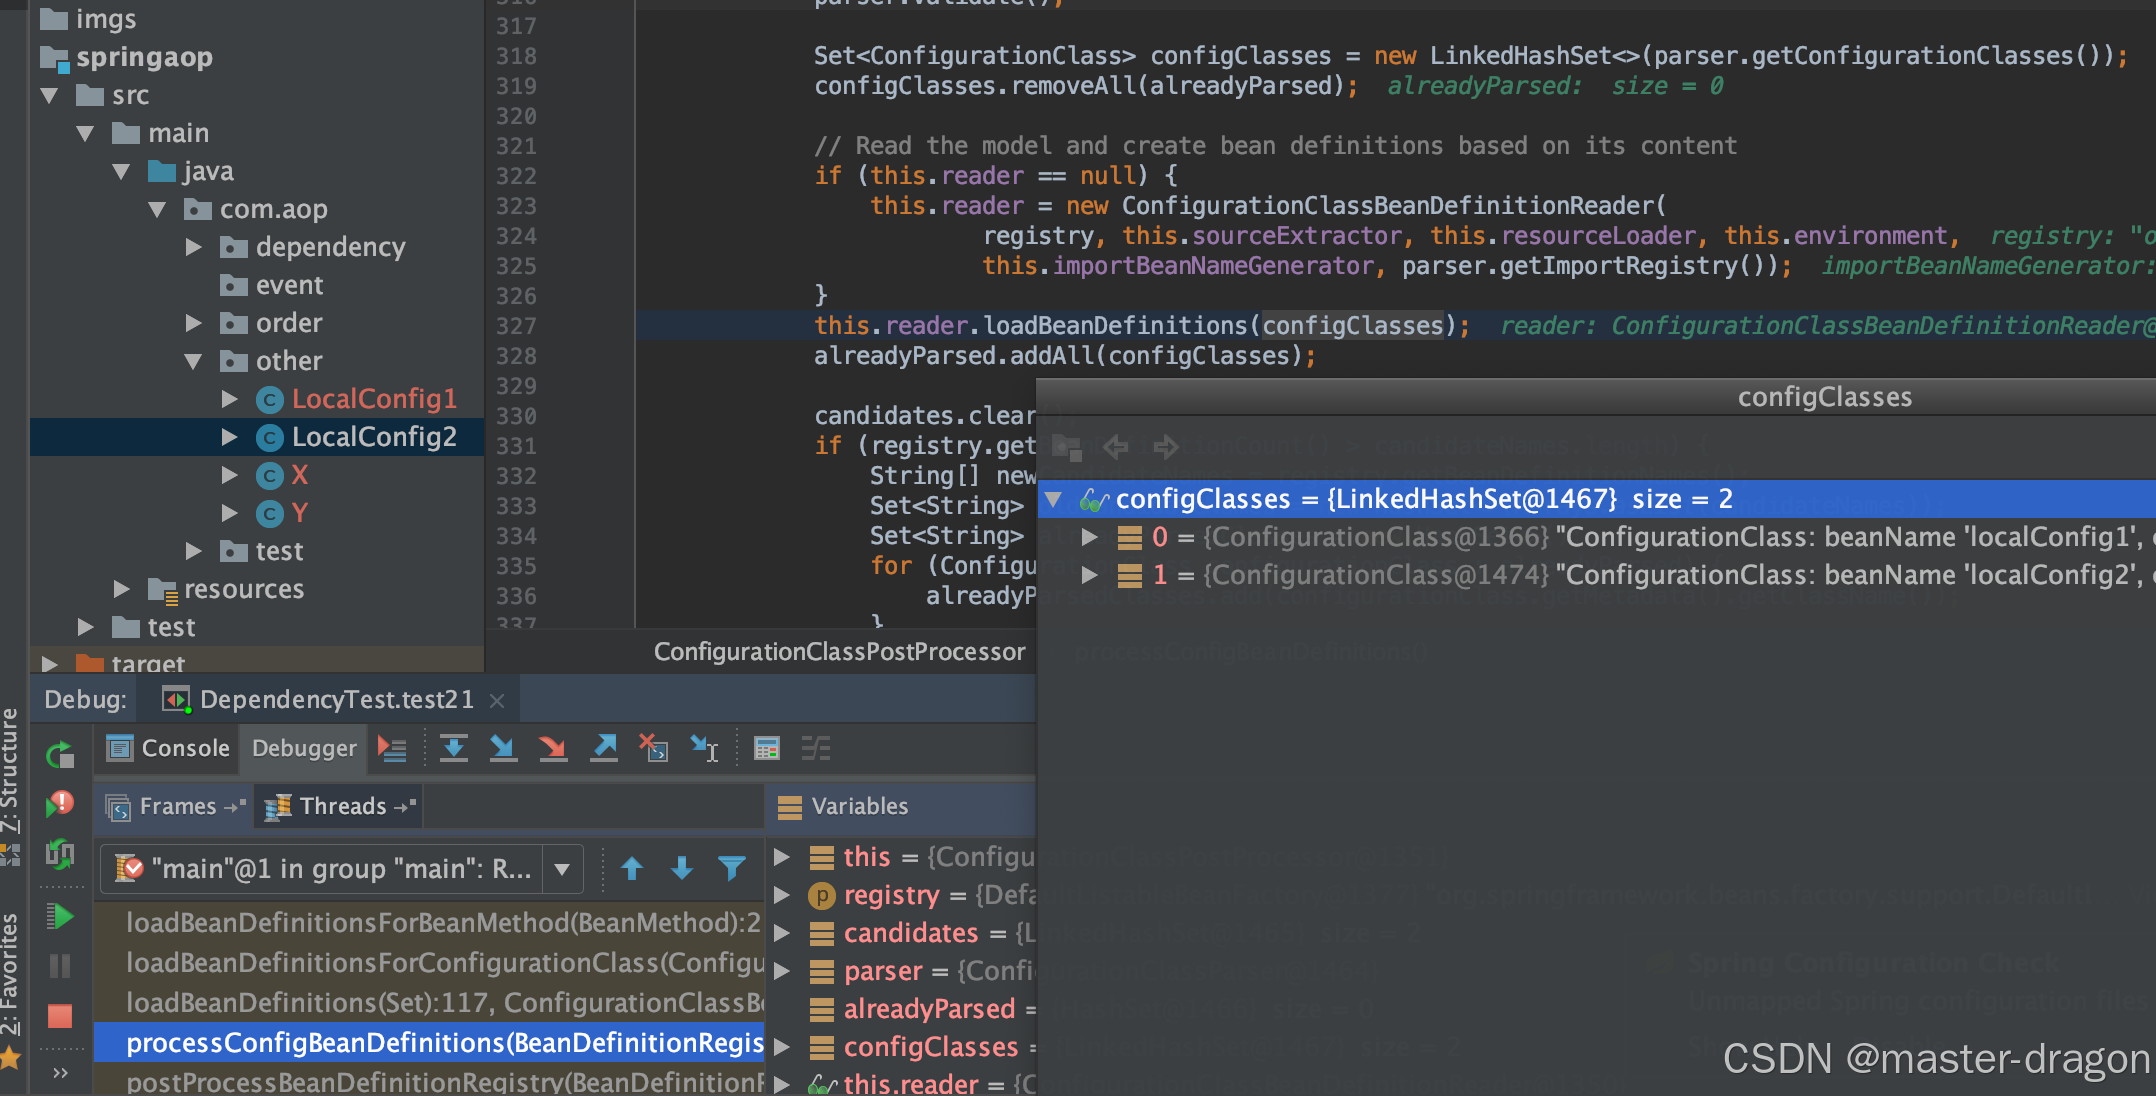The width and height of the screenshot is (2156, 1096).
Task: Click the red Force Step Into icon
Action: 552,748
